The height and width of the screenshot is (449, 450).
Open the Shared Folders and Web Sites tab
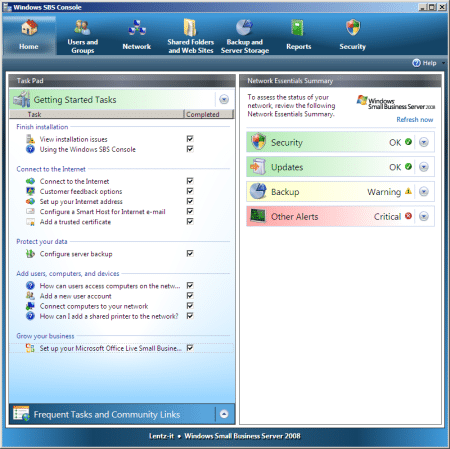coord(190,36)
